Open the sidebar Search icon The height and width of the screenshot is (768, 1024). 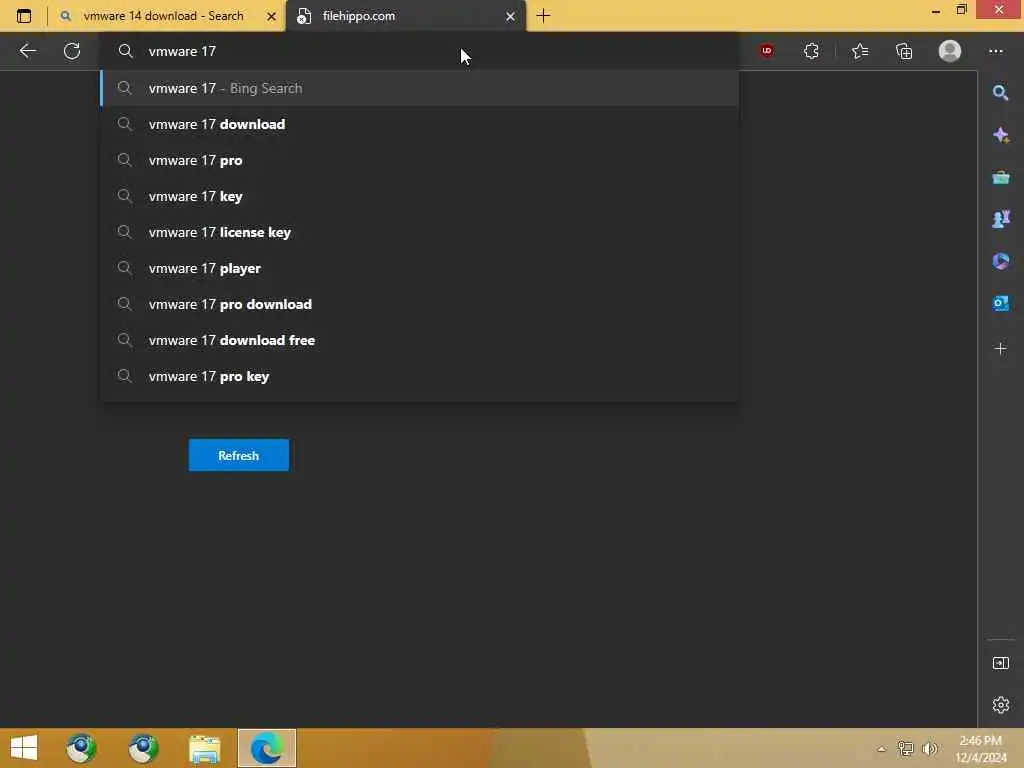tap(1000, 93)
